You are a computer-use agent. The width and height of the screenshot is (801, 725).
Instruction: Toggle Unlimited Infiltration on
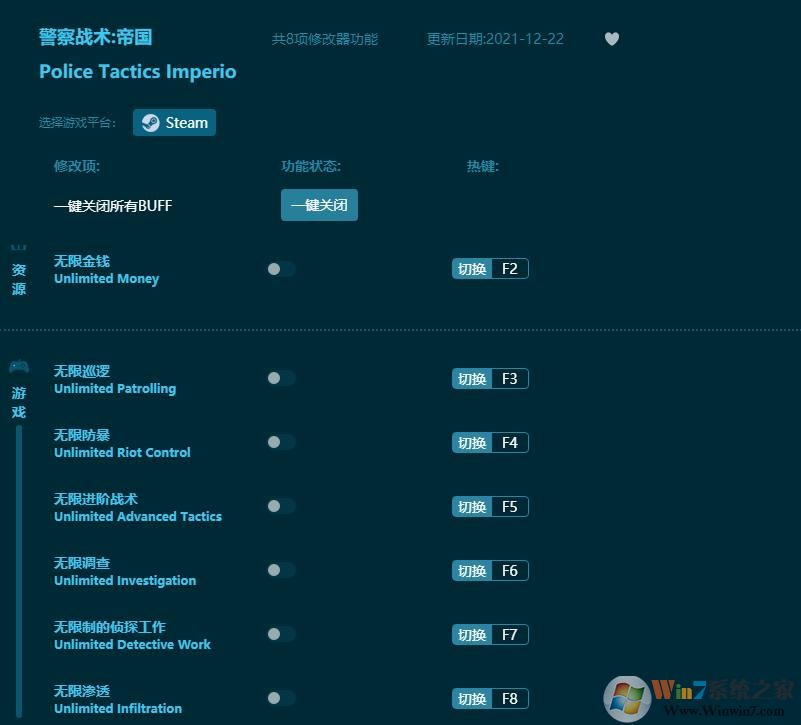click(280, 698)
